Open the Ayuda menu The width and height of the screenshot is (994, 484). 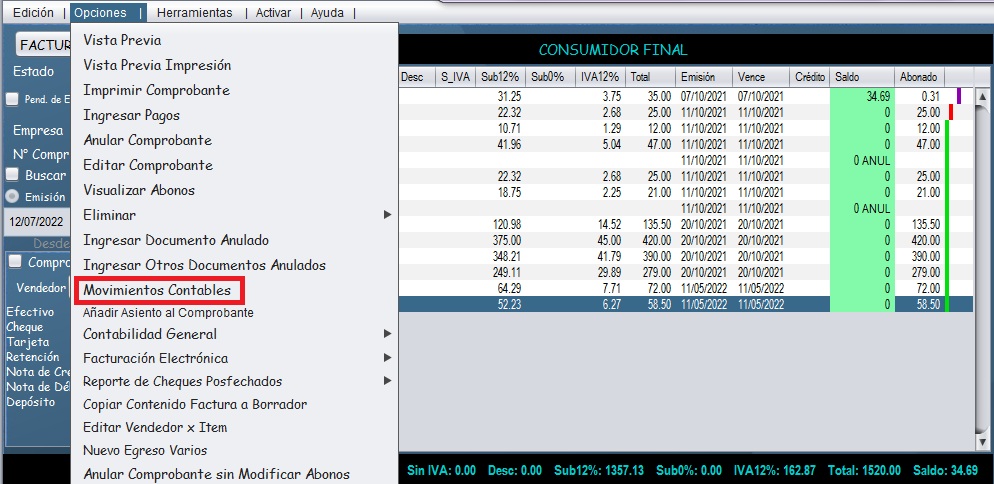click(328, 13)
